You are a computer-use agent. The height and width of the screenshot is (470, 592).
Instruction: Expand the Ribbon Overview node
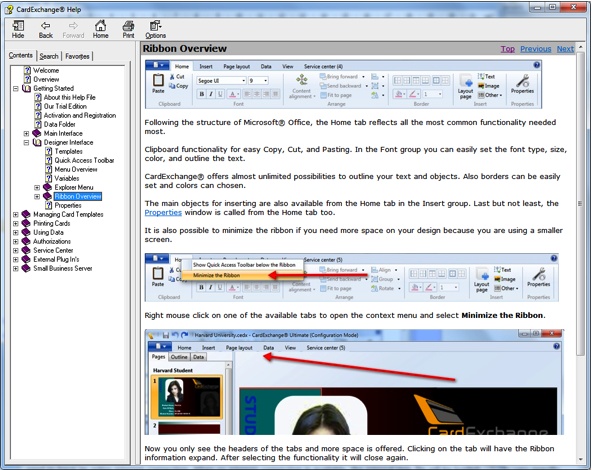click(x=37, y=197)
